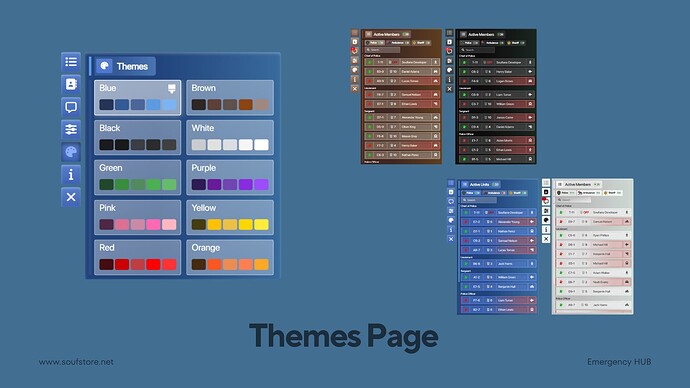
Task: Click the info icon in brown-themed panel sidebar
Action: click(355, 79)
